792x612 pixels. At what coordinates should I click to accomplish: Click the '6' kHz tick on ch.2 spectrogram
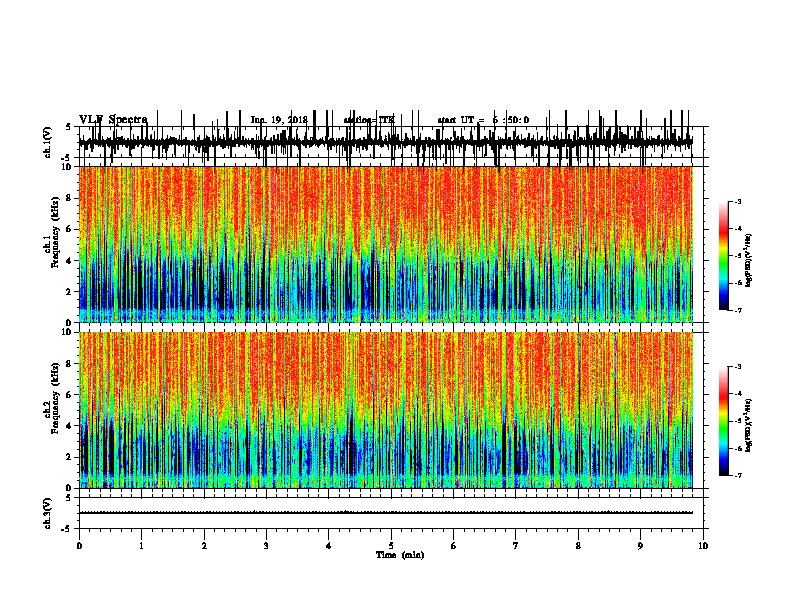click(69, 395)
